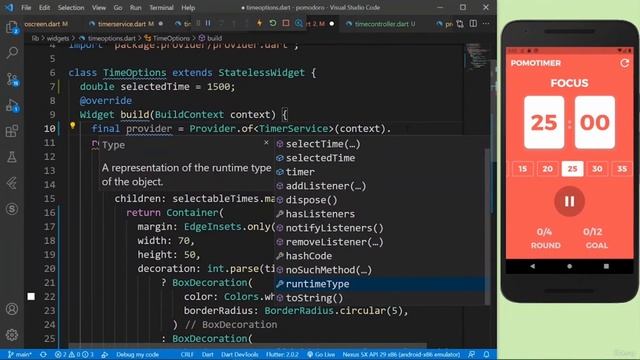Select 25 minute option in emulator

[572, 169]
